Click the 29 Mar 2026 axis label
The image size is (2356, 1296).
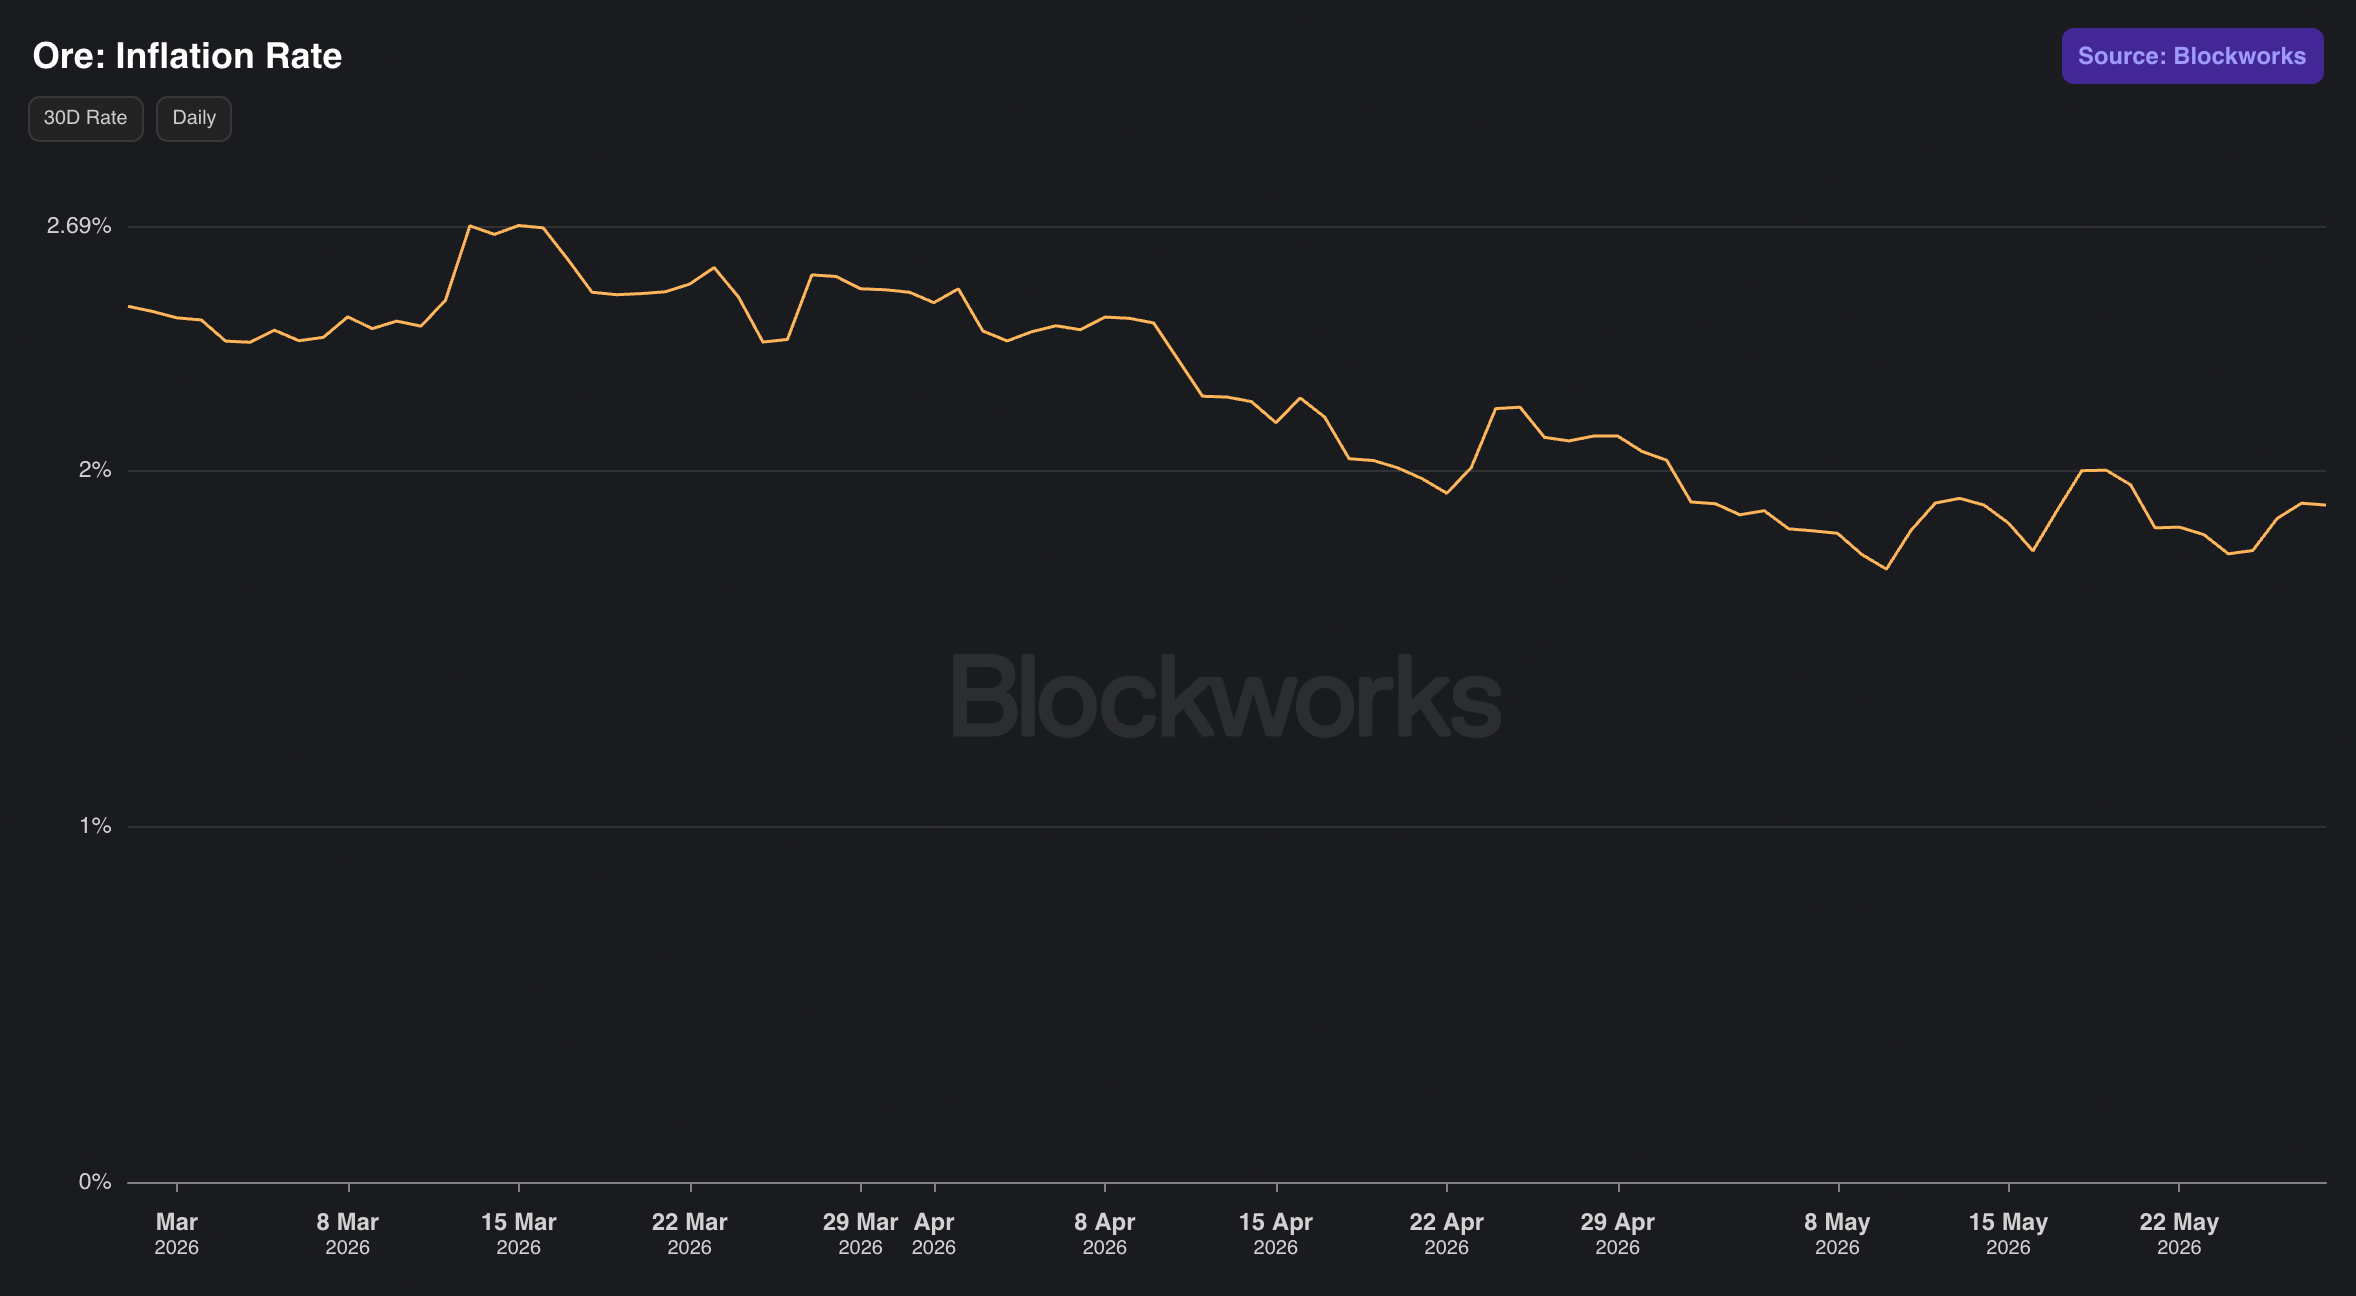(x=860, y=1234)
